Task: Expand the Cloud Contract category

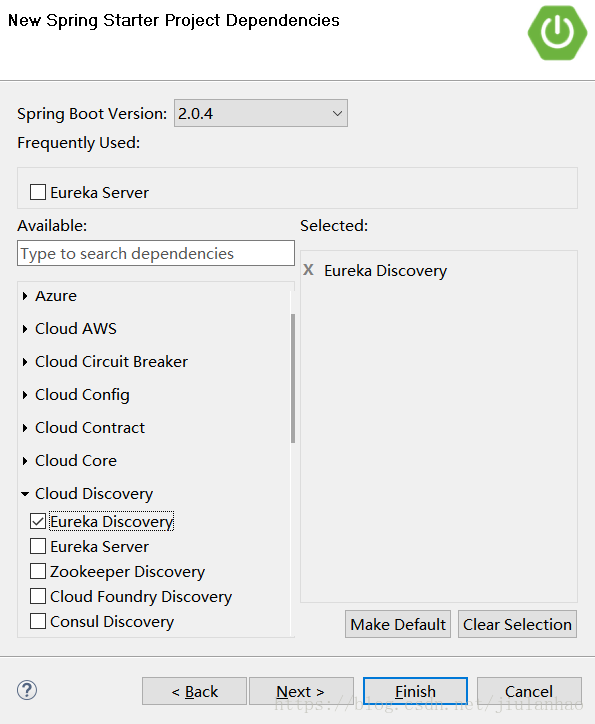Action: (25, 428)
